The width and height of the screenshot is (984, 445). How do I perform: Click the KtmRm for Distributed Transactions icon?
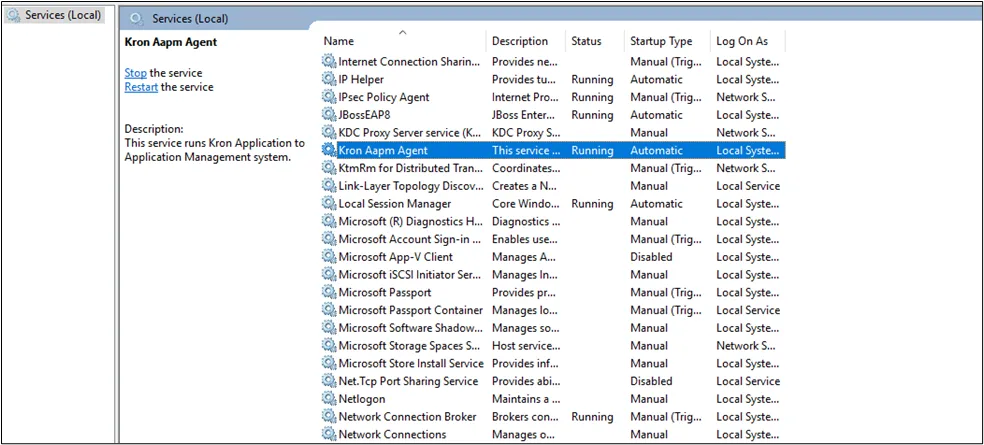coord(329,168)
